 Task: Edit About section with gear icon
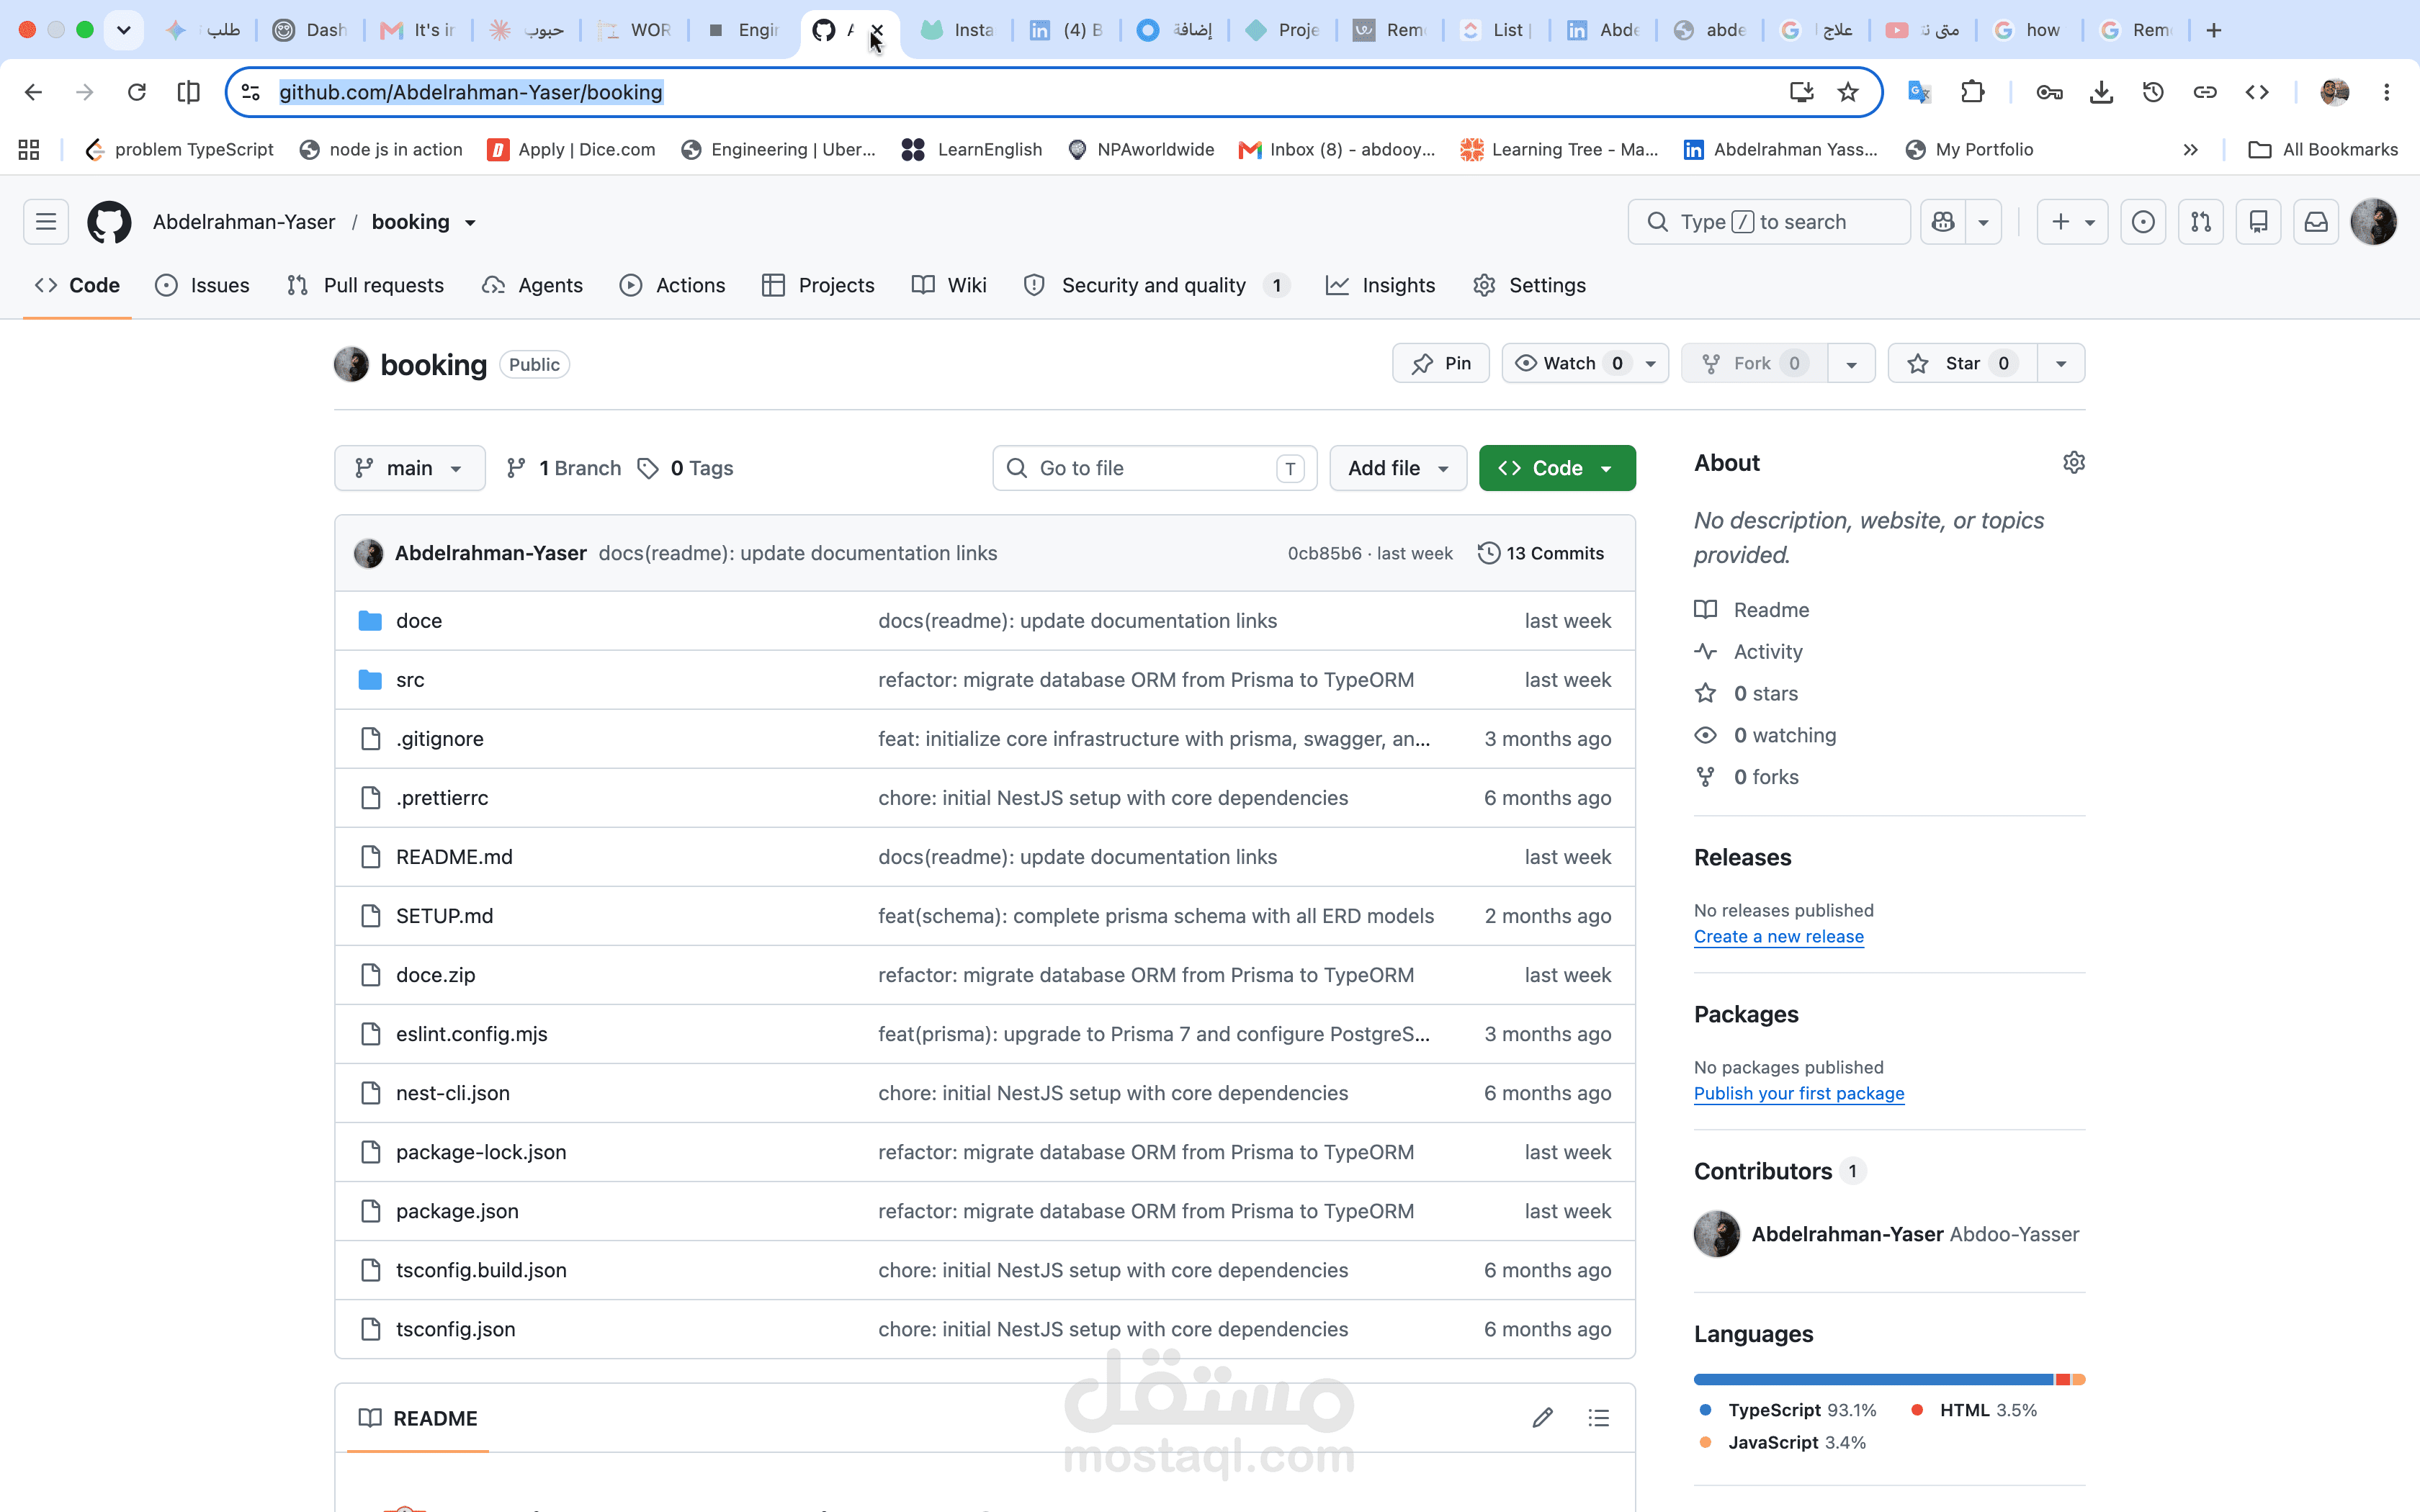point(2073,463)
